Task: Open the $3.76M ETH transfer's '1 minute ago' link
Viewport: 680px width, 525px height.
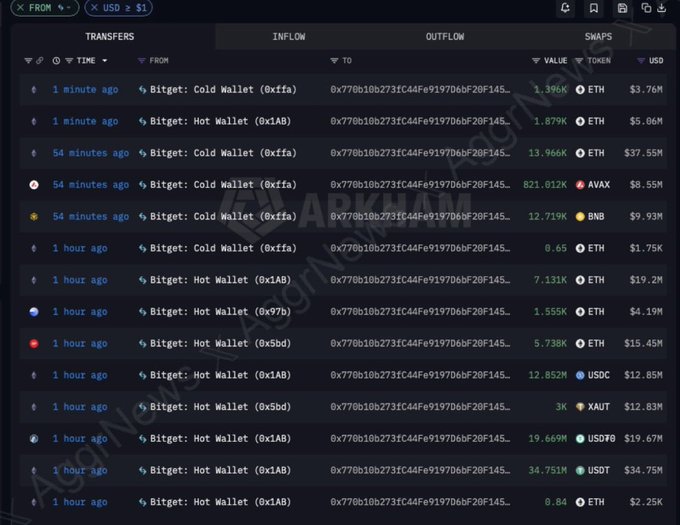Action: pos(85,90)
